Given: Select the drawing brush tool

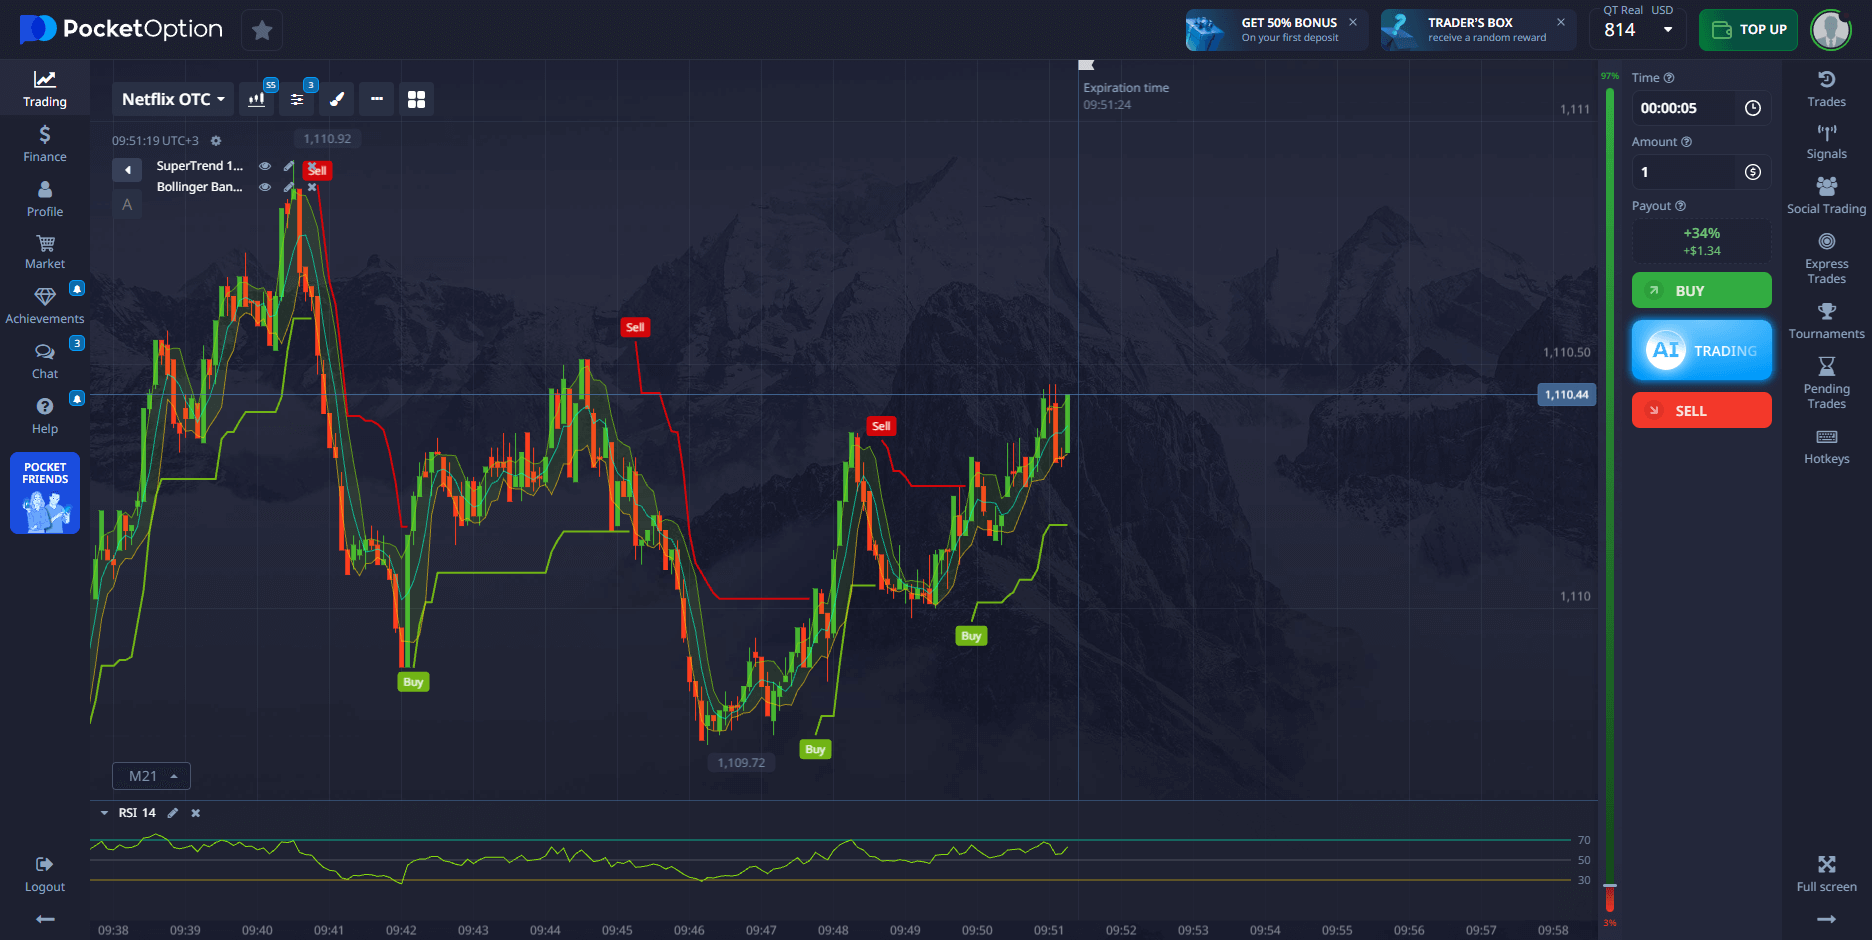Looking at the screenshot, I should (337, 99).
